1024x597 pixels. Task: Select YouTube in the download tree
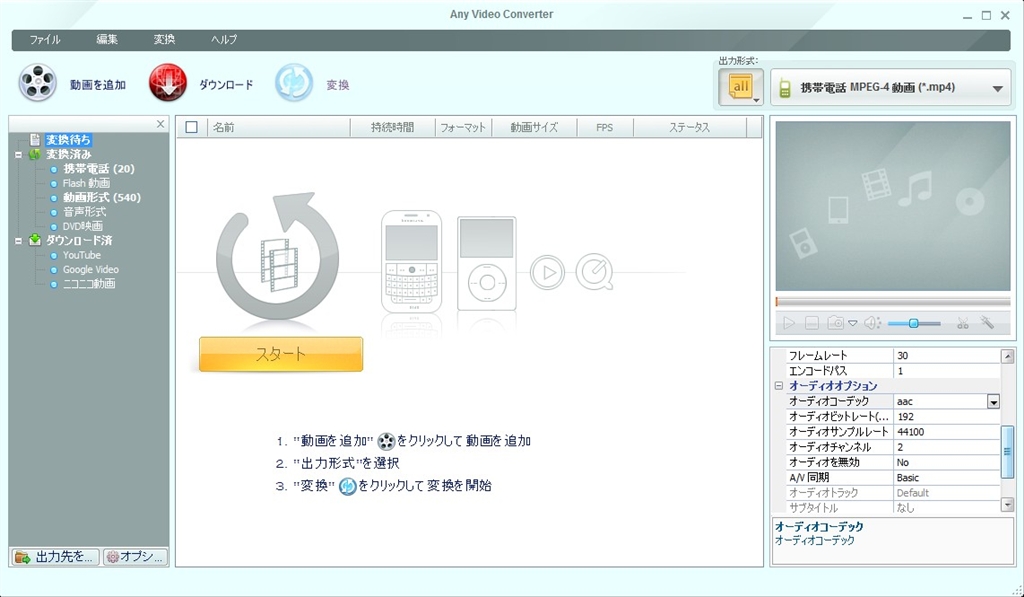pyautogui.click(x=81, y=255)
